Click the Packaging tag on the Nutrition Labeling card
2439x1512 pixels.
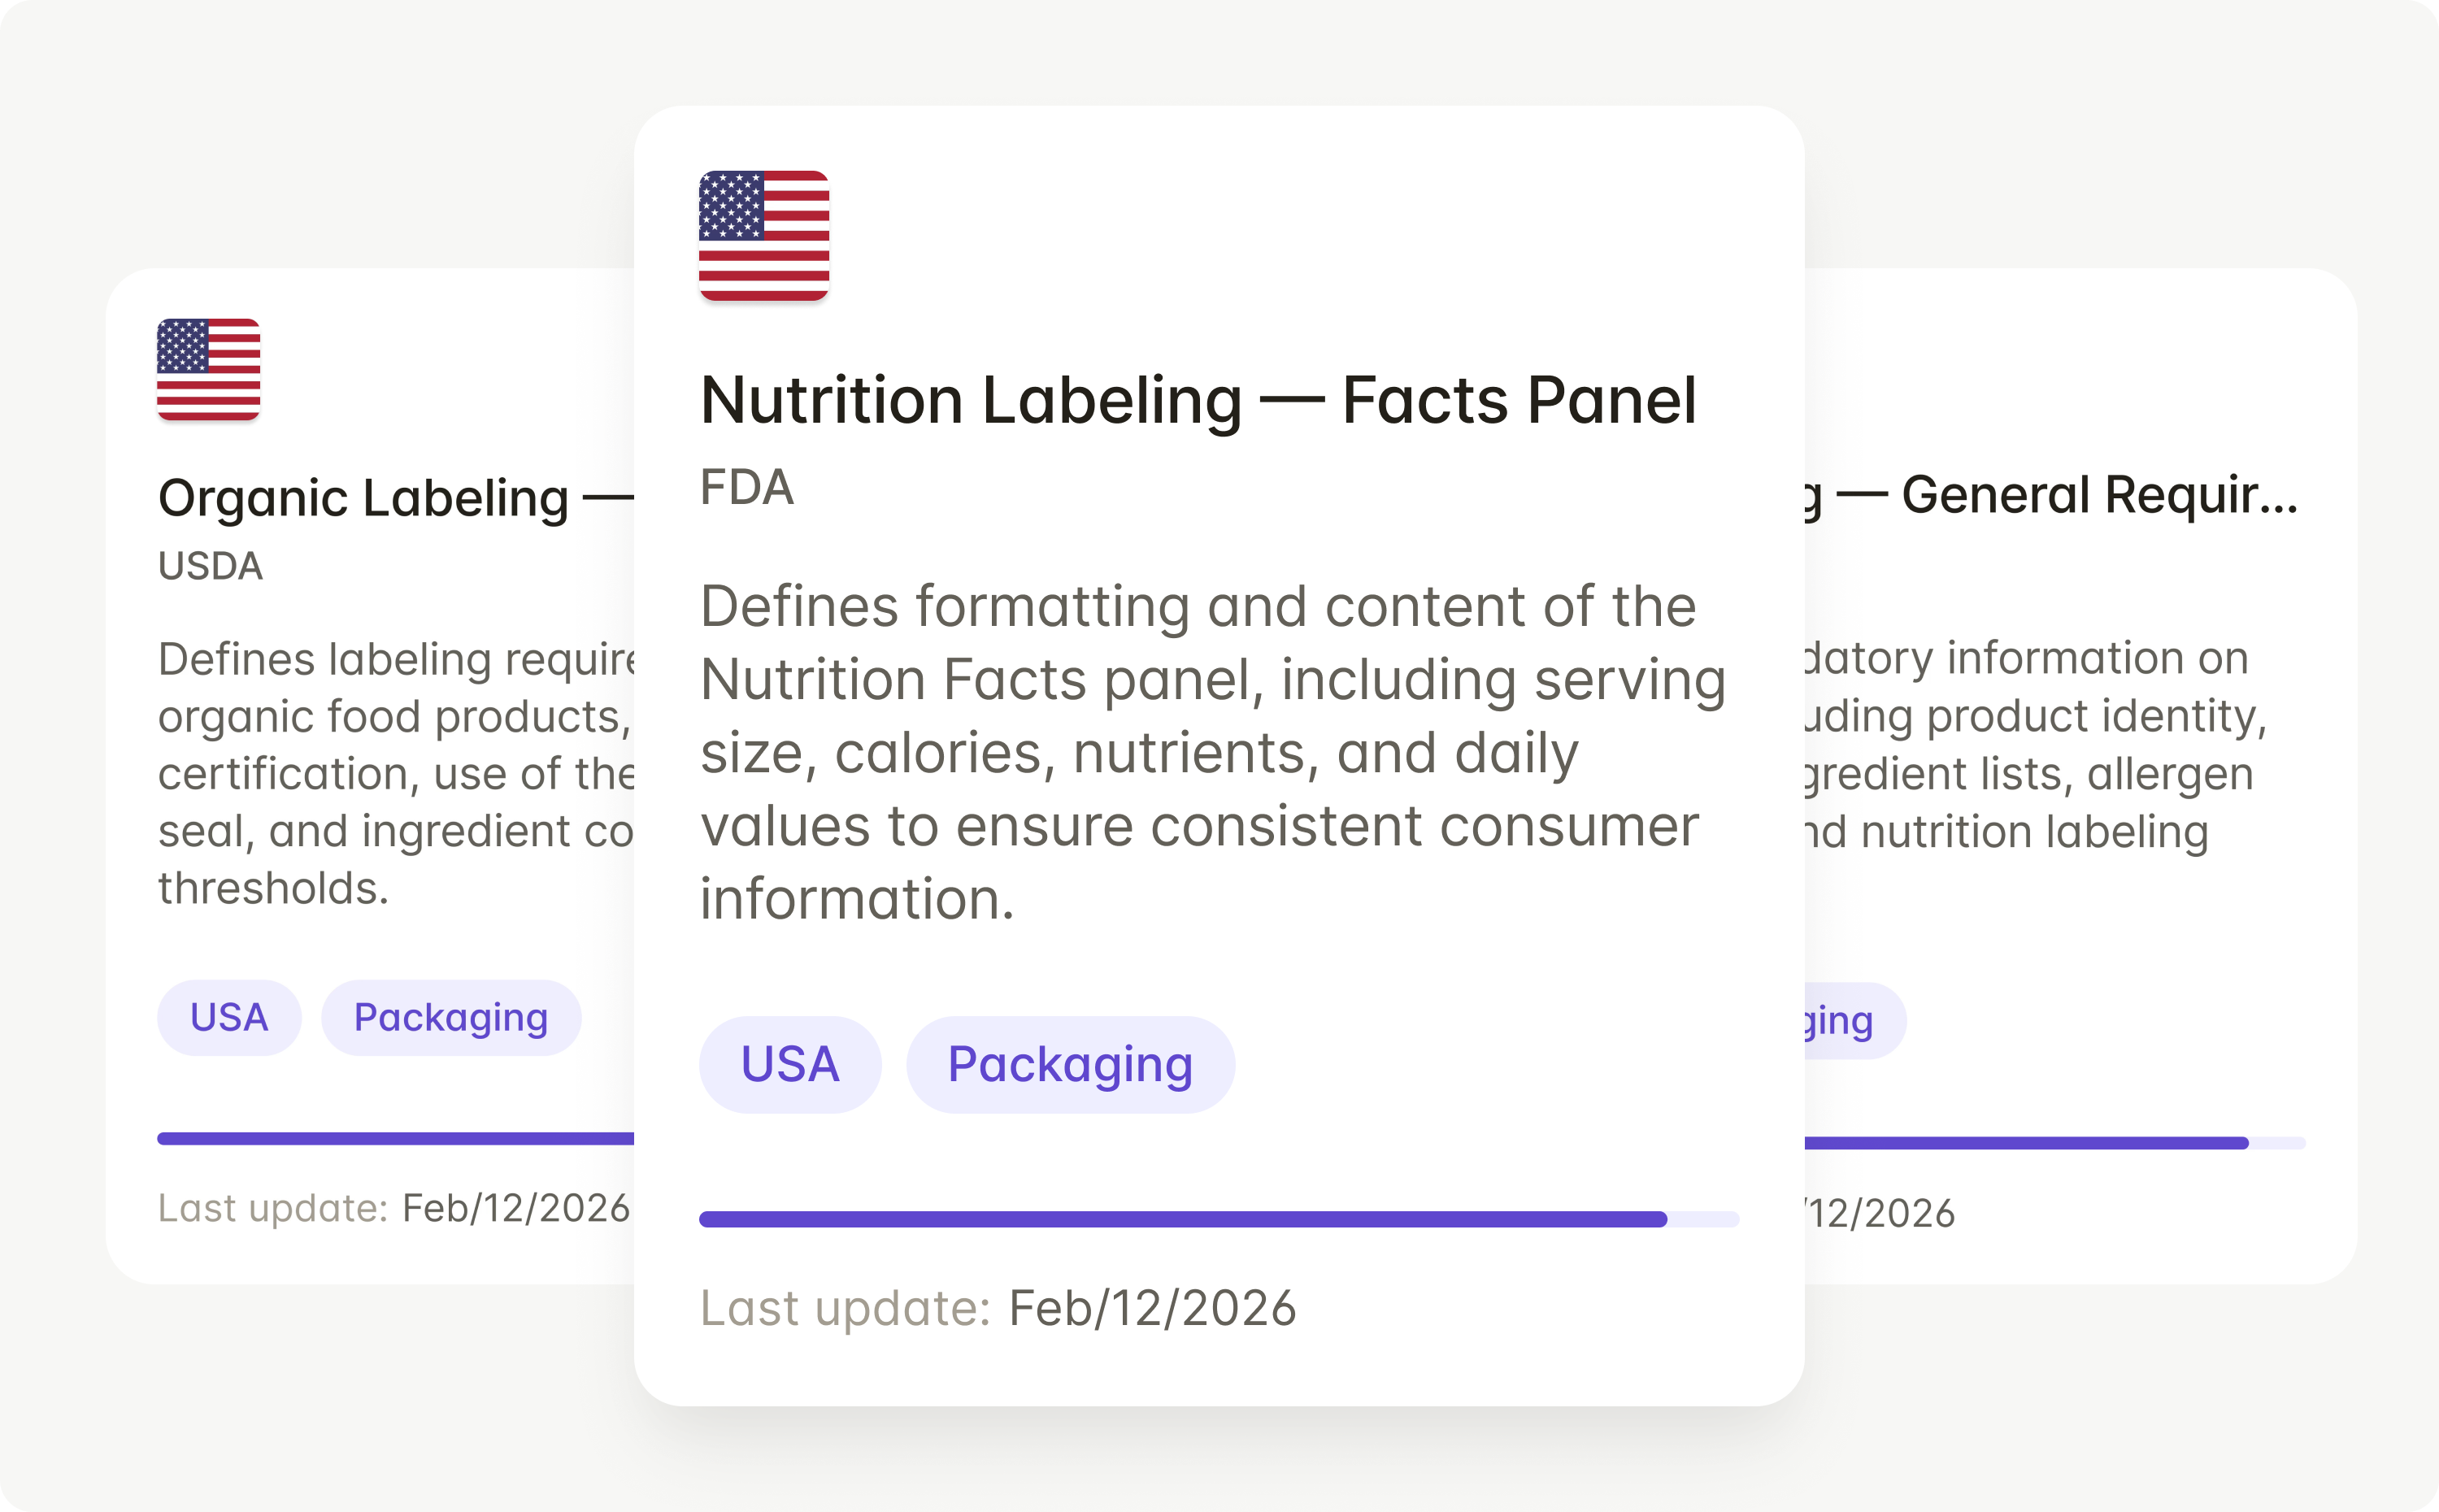point(1070,1063)
